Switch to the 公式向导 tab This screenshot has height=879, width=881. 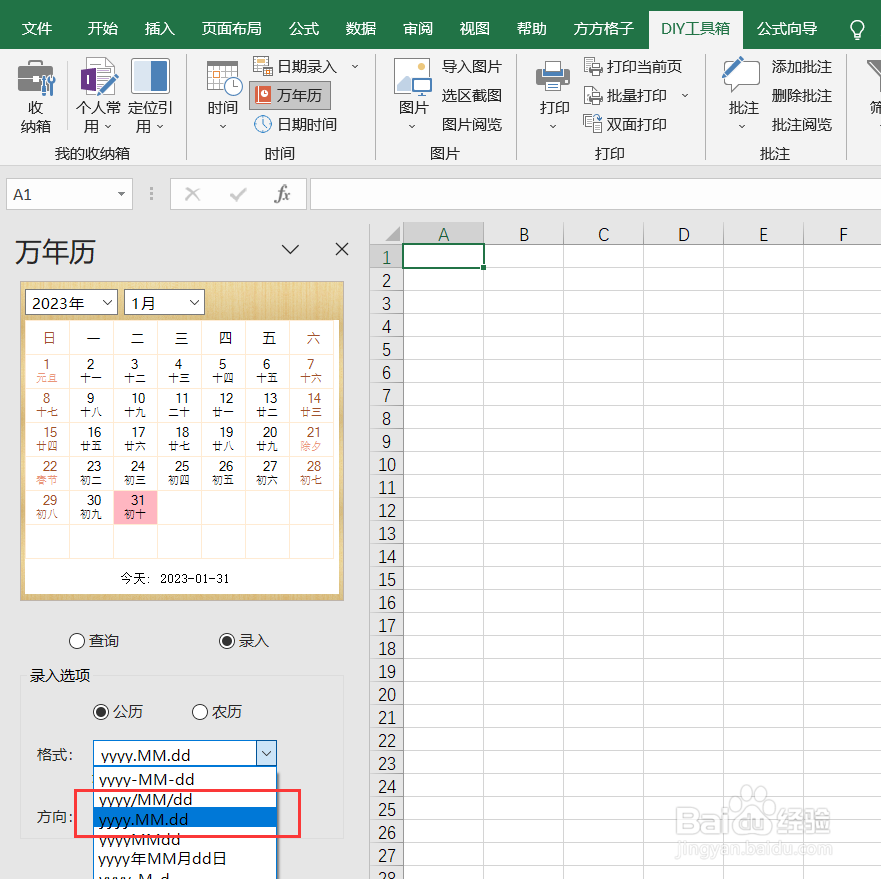(x=787, y=29)
